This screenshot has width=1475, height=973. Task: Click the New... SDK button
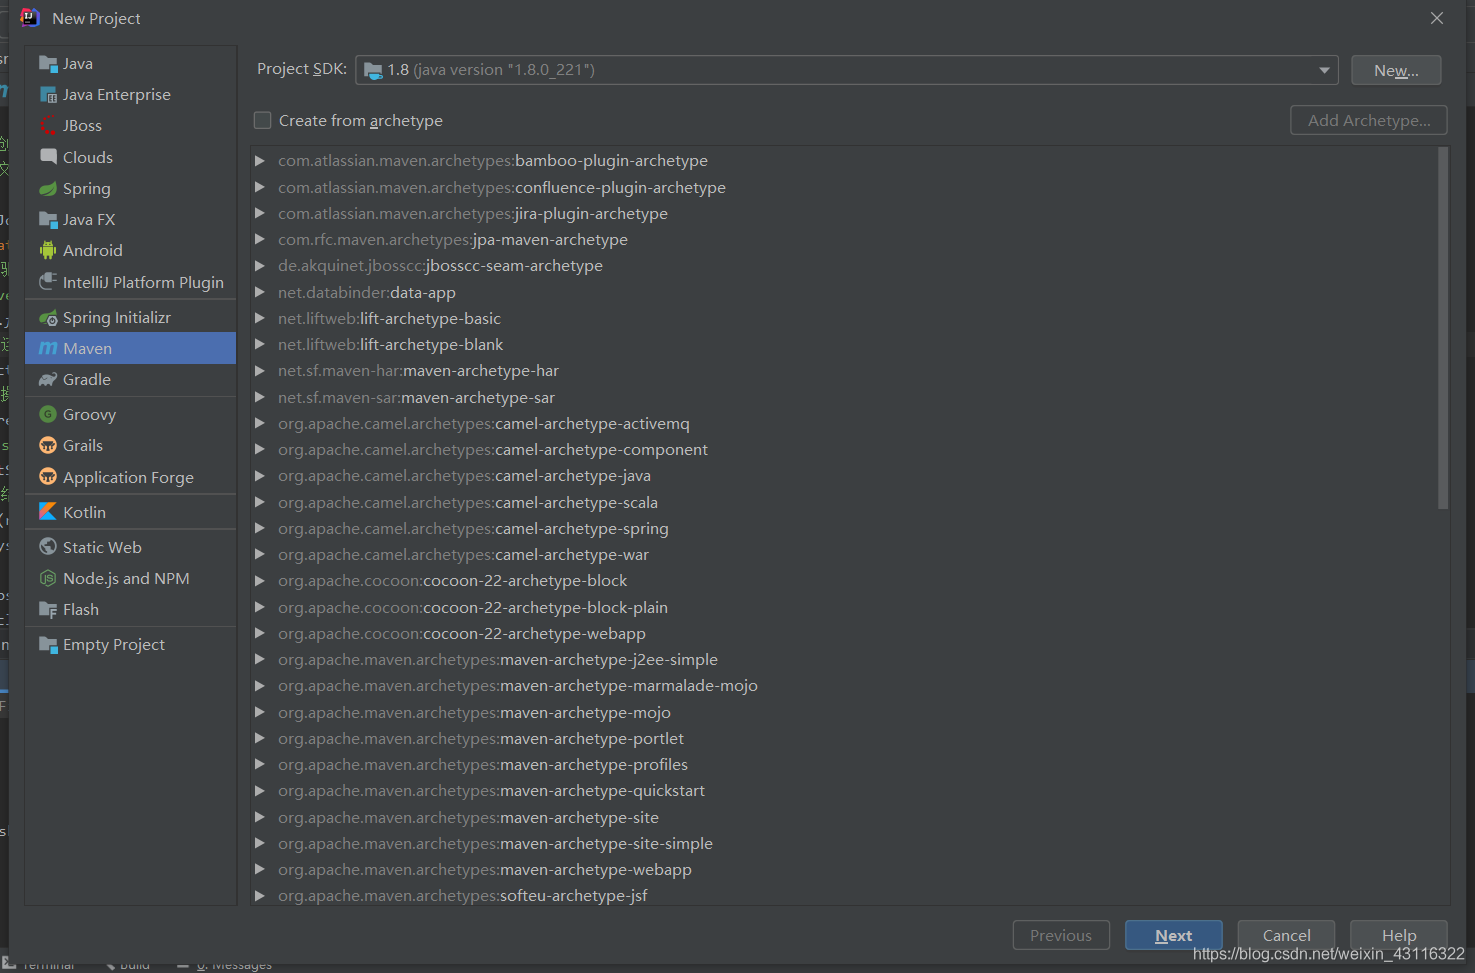pyautogui.click(x=1396, y=70)
